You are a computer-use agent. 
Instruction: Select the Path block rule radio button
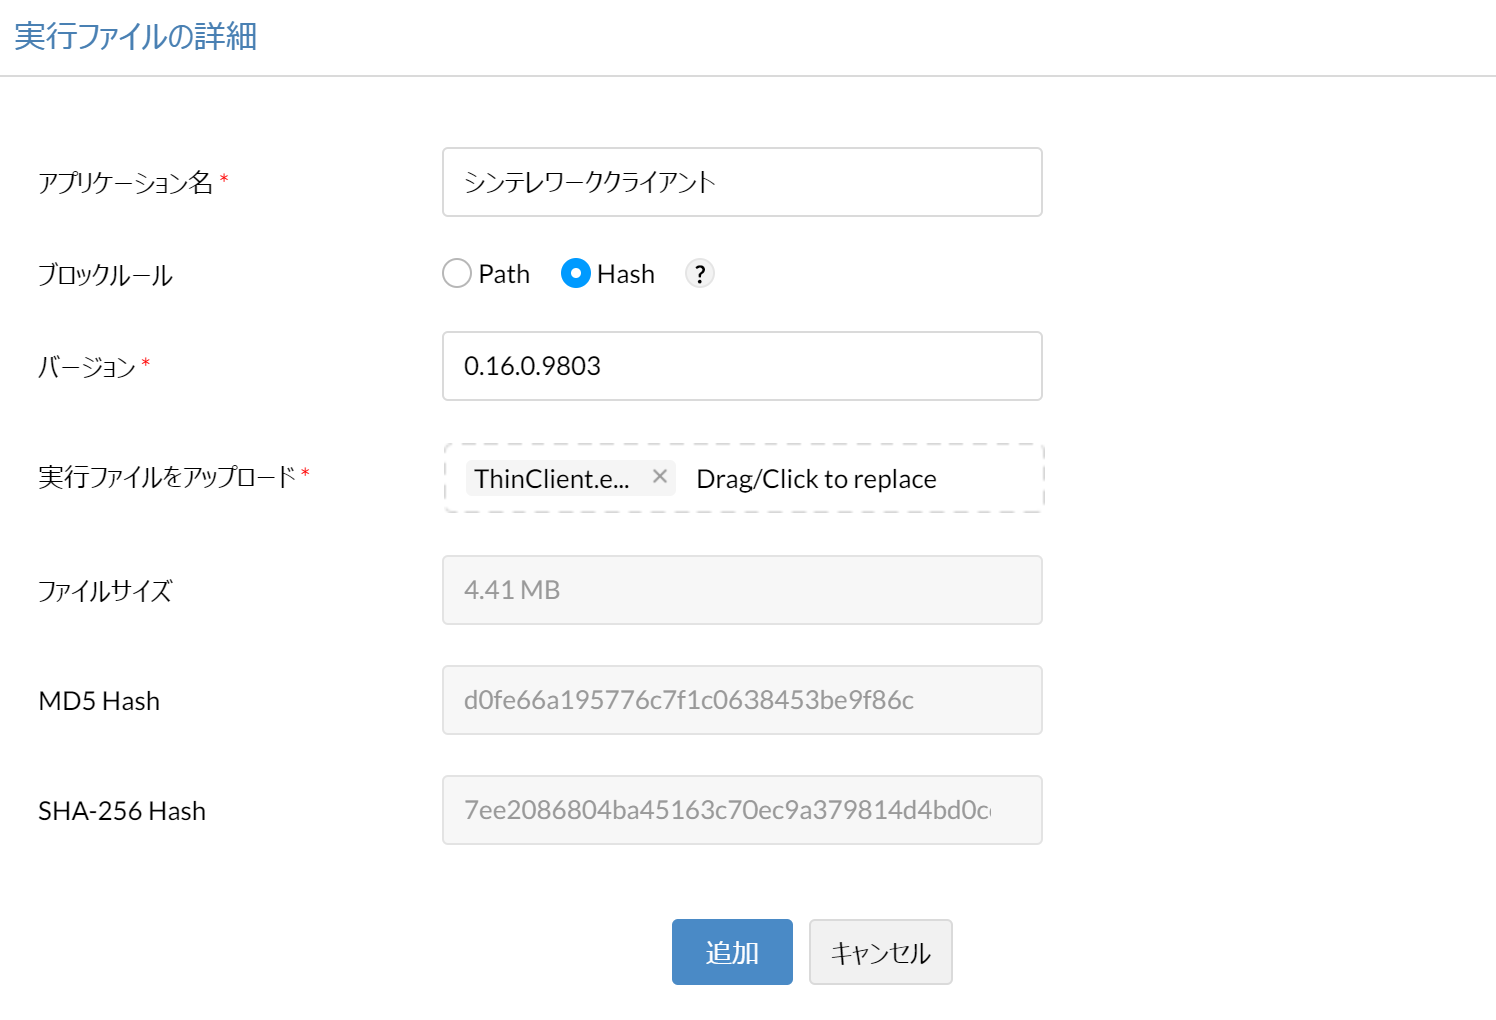pos(457,273)
